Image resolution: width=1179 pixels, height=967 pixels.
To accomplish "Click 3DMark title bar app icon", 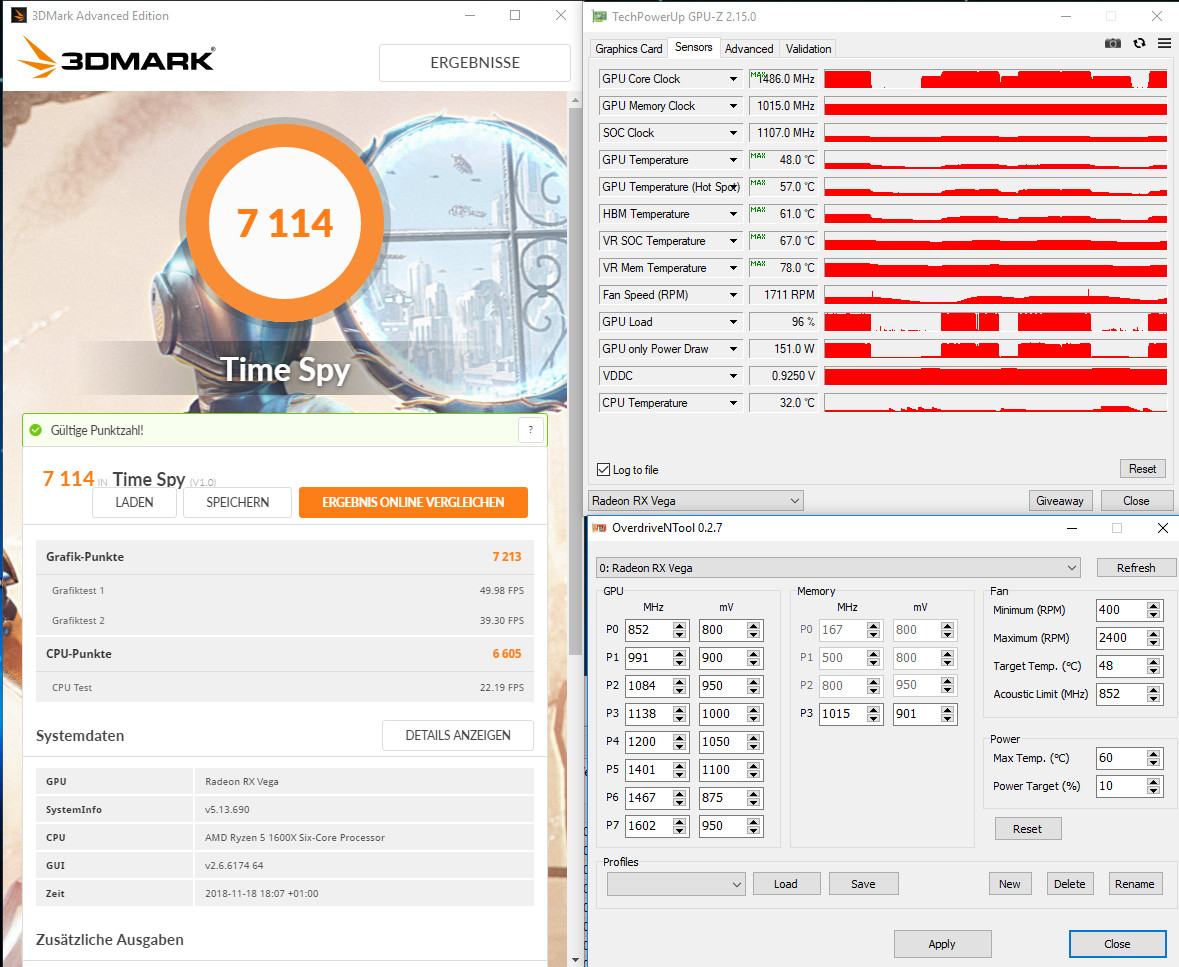I will [18, 15].
